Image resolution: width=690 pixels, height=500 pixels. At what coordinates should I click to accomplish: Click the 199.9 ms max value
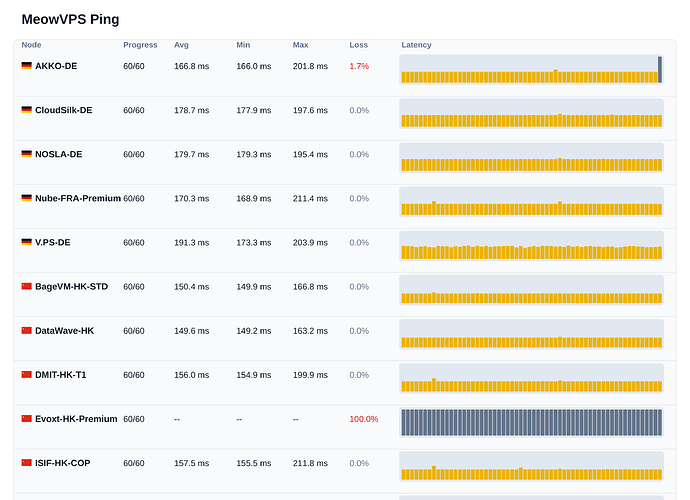click(x=310, y=375)
